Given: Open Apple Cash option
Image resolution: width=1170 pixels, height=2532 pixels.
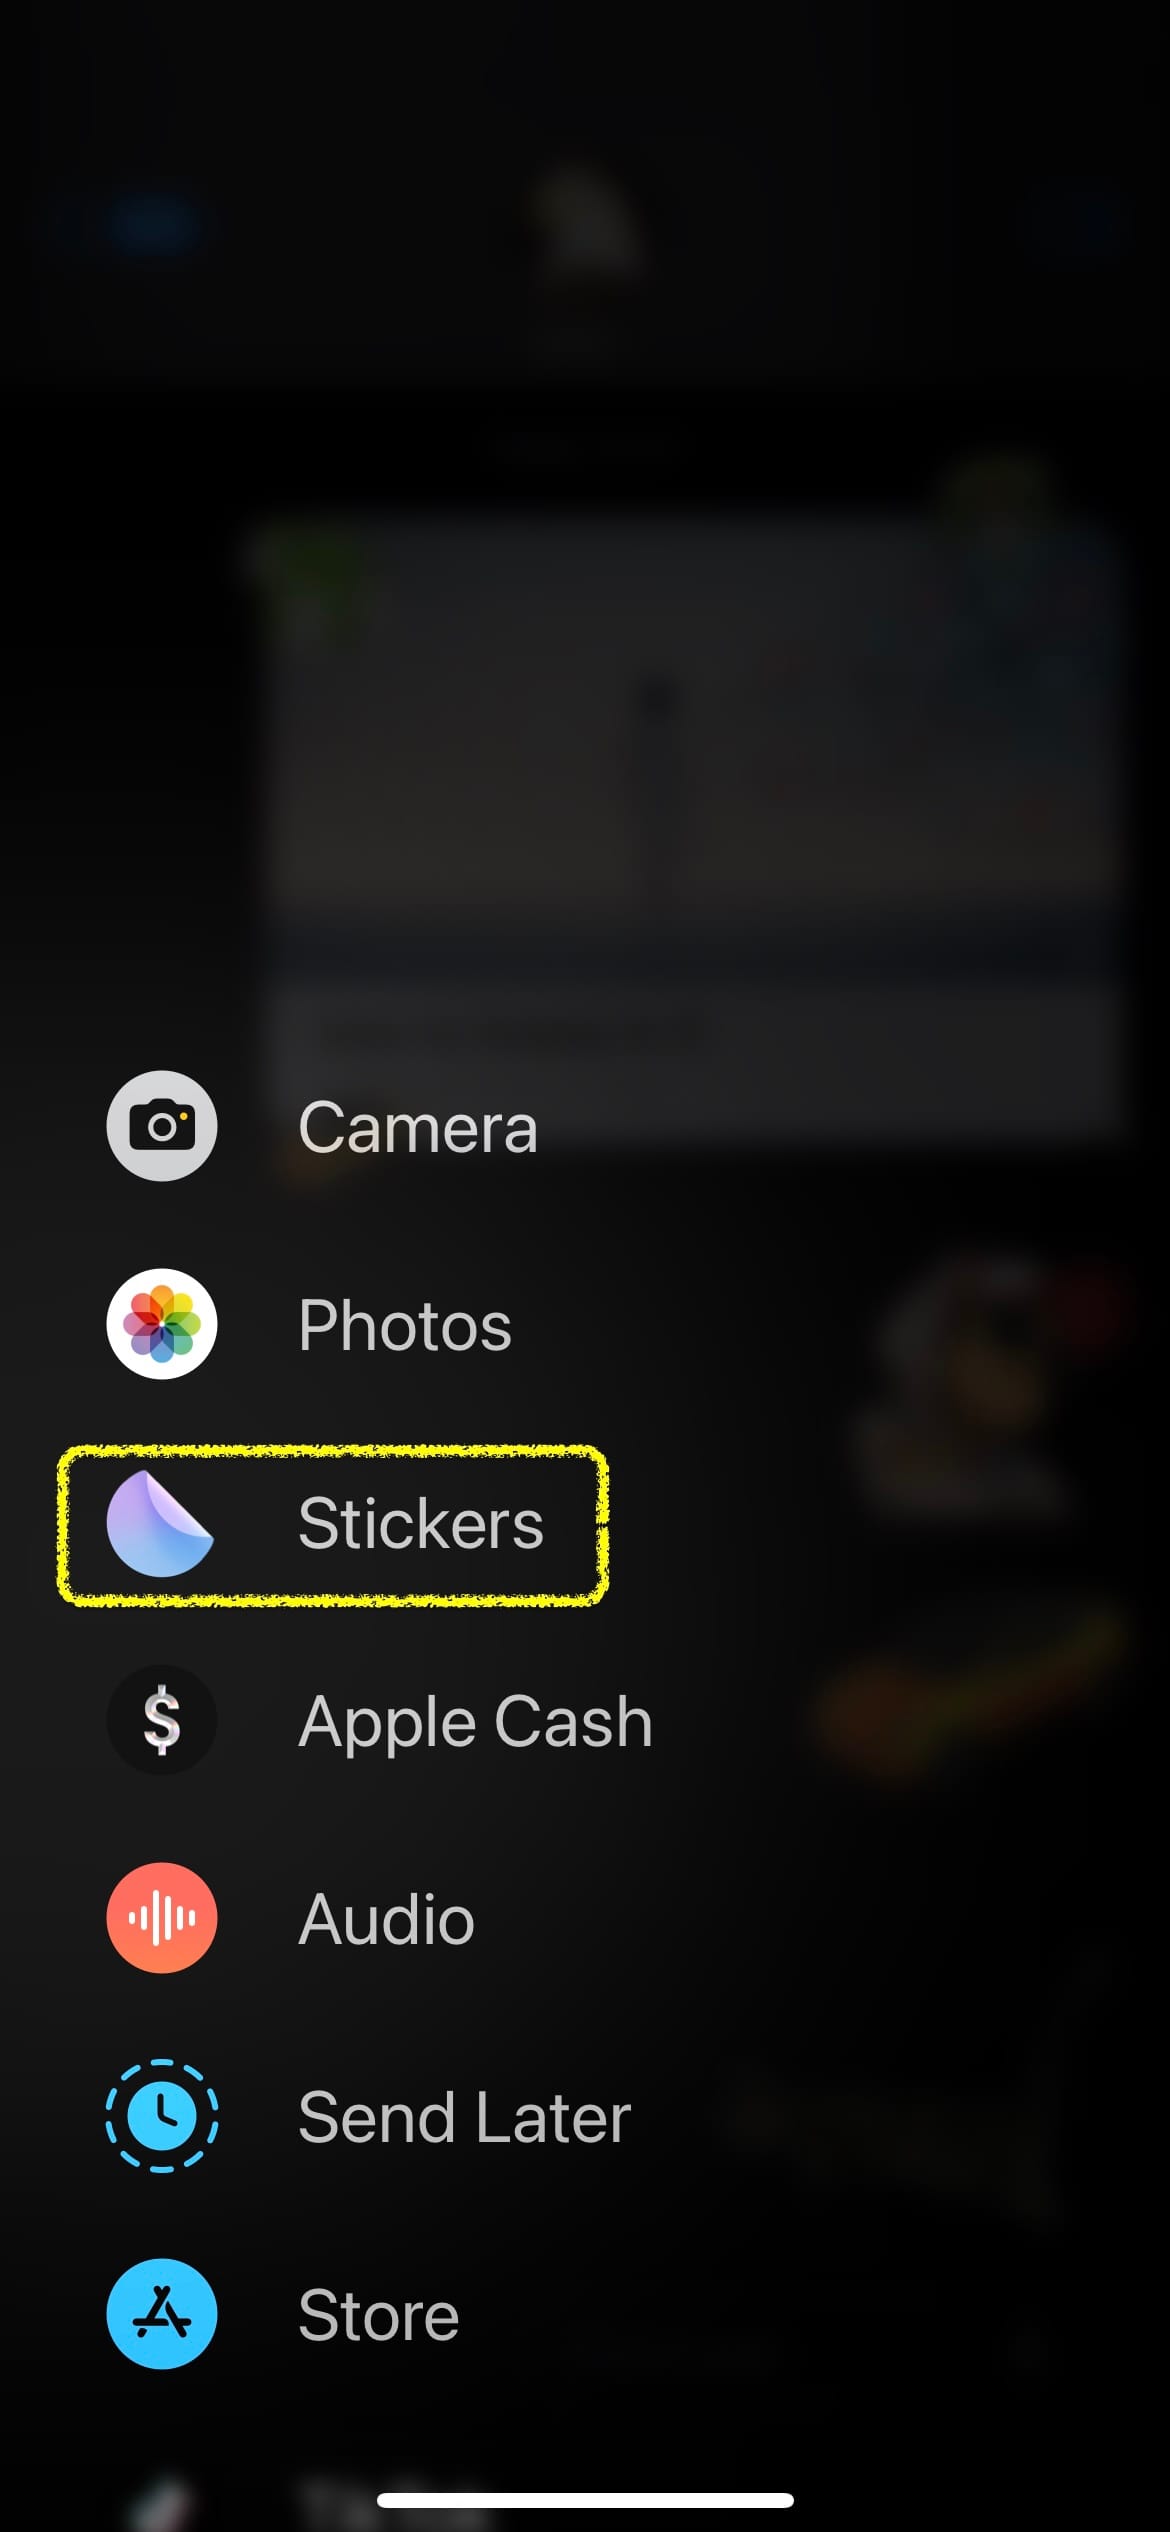Looking at the screenshot, I should pos(475,1721).
